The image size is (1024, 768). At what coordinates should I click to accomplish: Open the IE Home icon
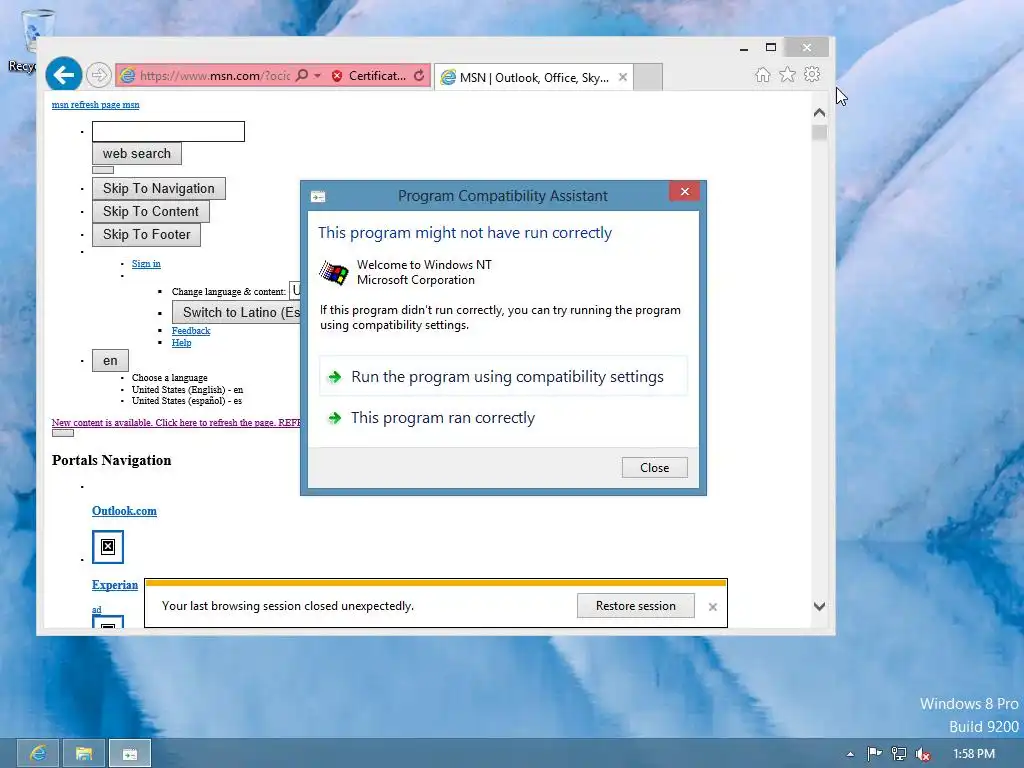[762, 74]
